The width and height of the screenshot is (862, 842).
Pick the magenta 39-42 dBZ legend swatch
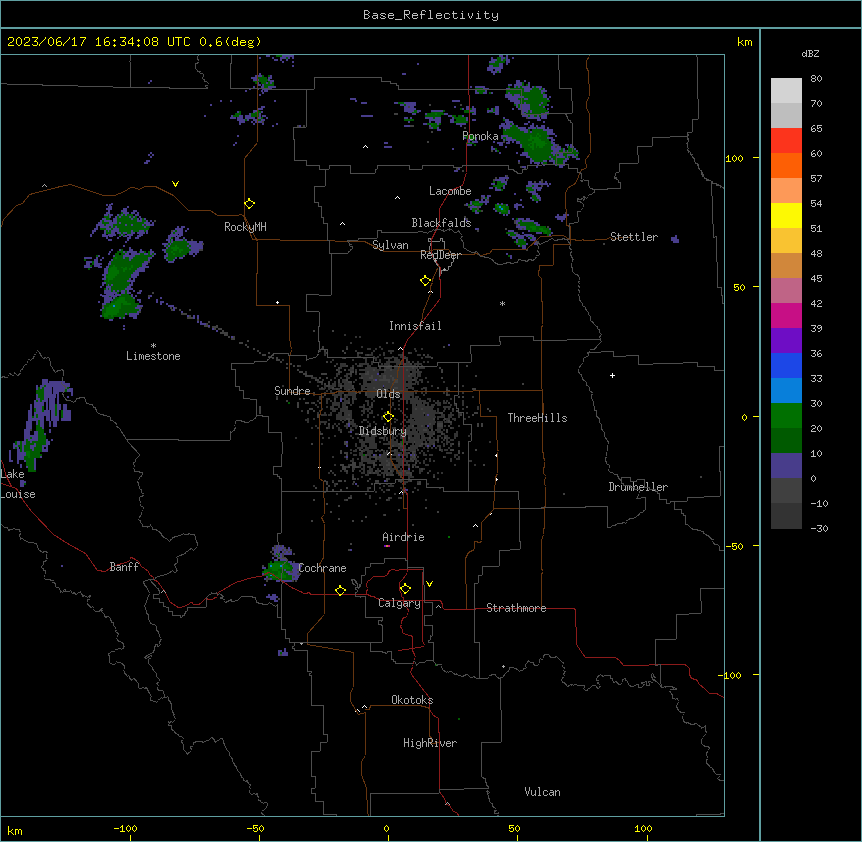786,315
